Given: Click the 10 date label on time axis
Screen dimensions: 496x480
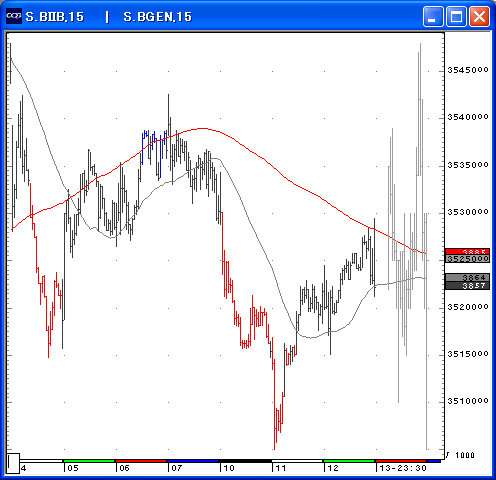Looking at the screenshot, I should point(229,468).
